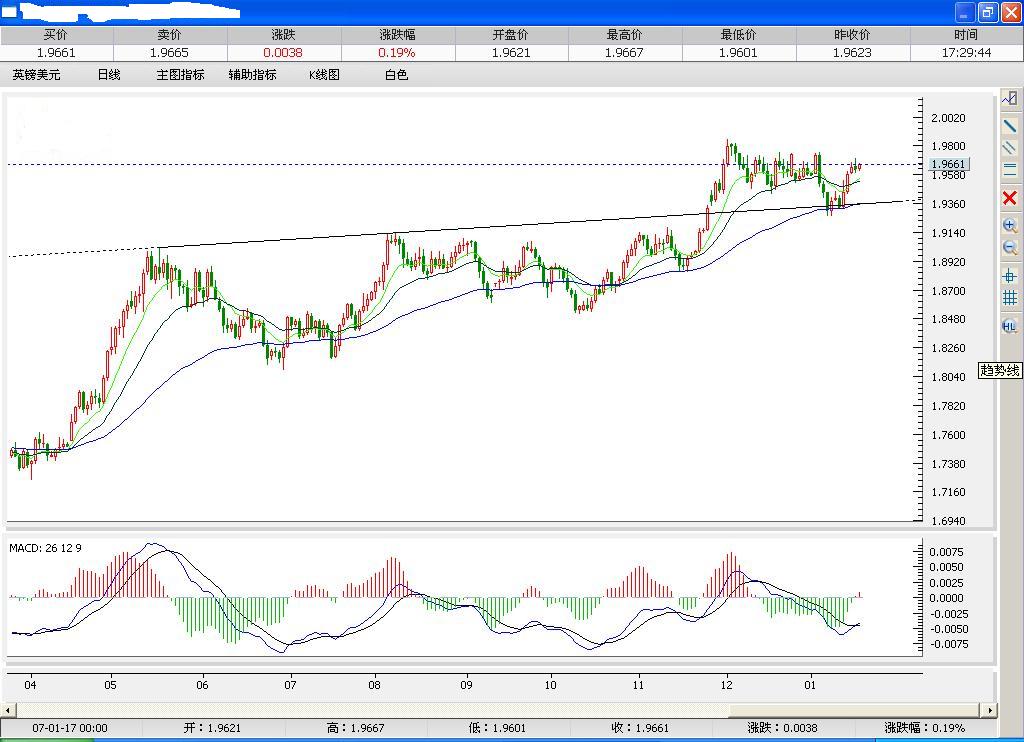Image resolution: width=1024 pixels, height=742 pixels.
Task: Enable the crosshair cursor tool
Action: [1010, 275]
